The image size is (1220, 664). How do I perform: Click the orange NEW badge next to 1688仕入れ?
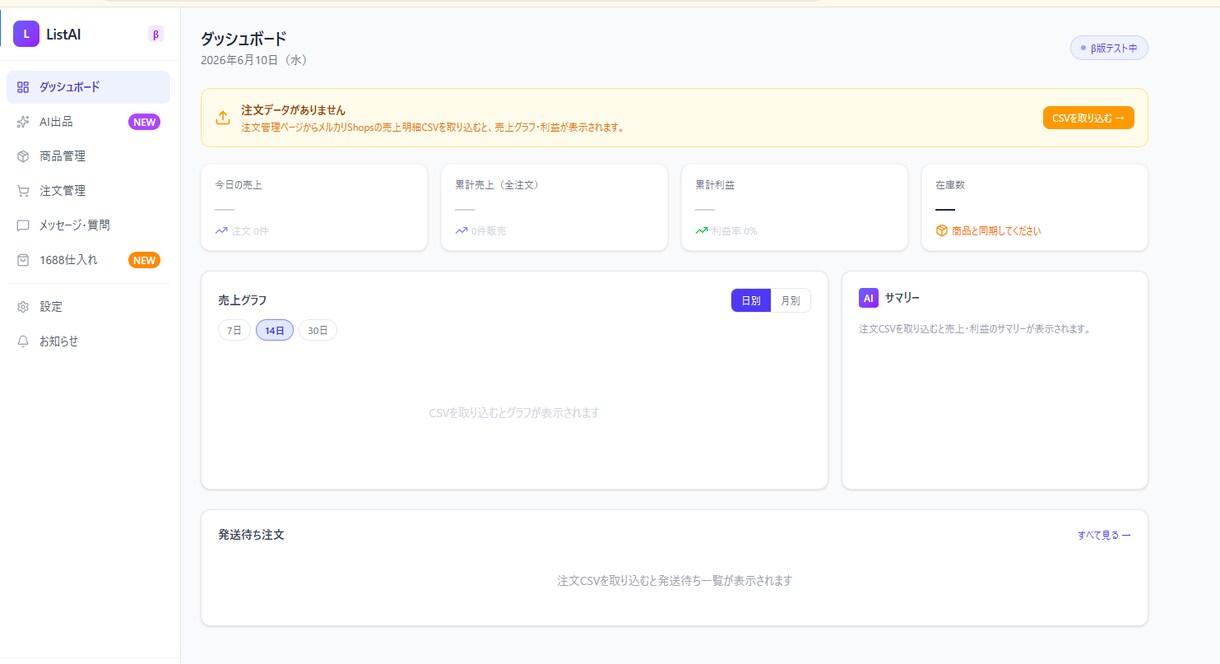point(144,260)
